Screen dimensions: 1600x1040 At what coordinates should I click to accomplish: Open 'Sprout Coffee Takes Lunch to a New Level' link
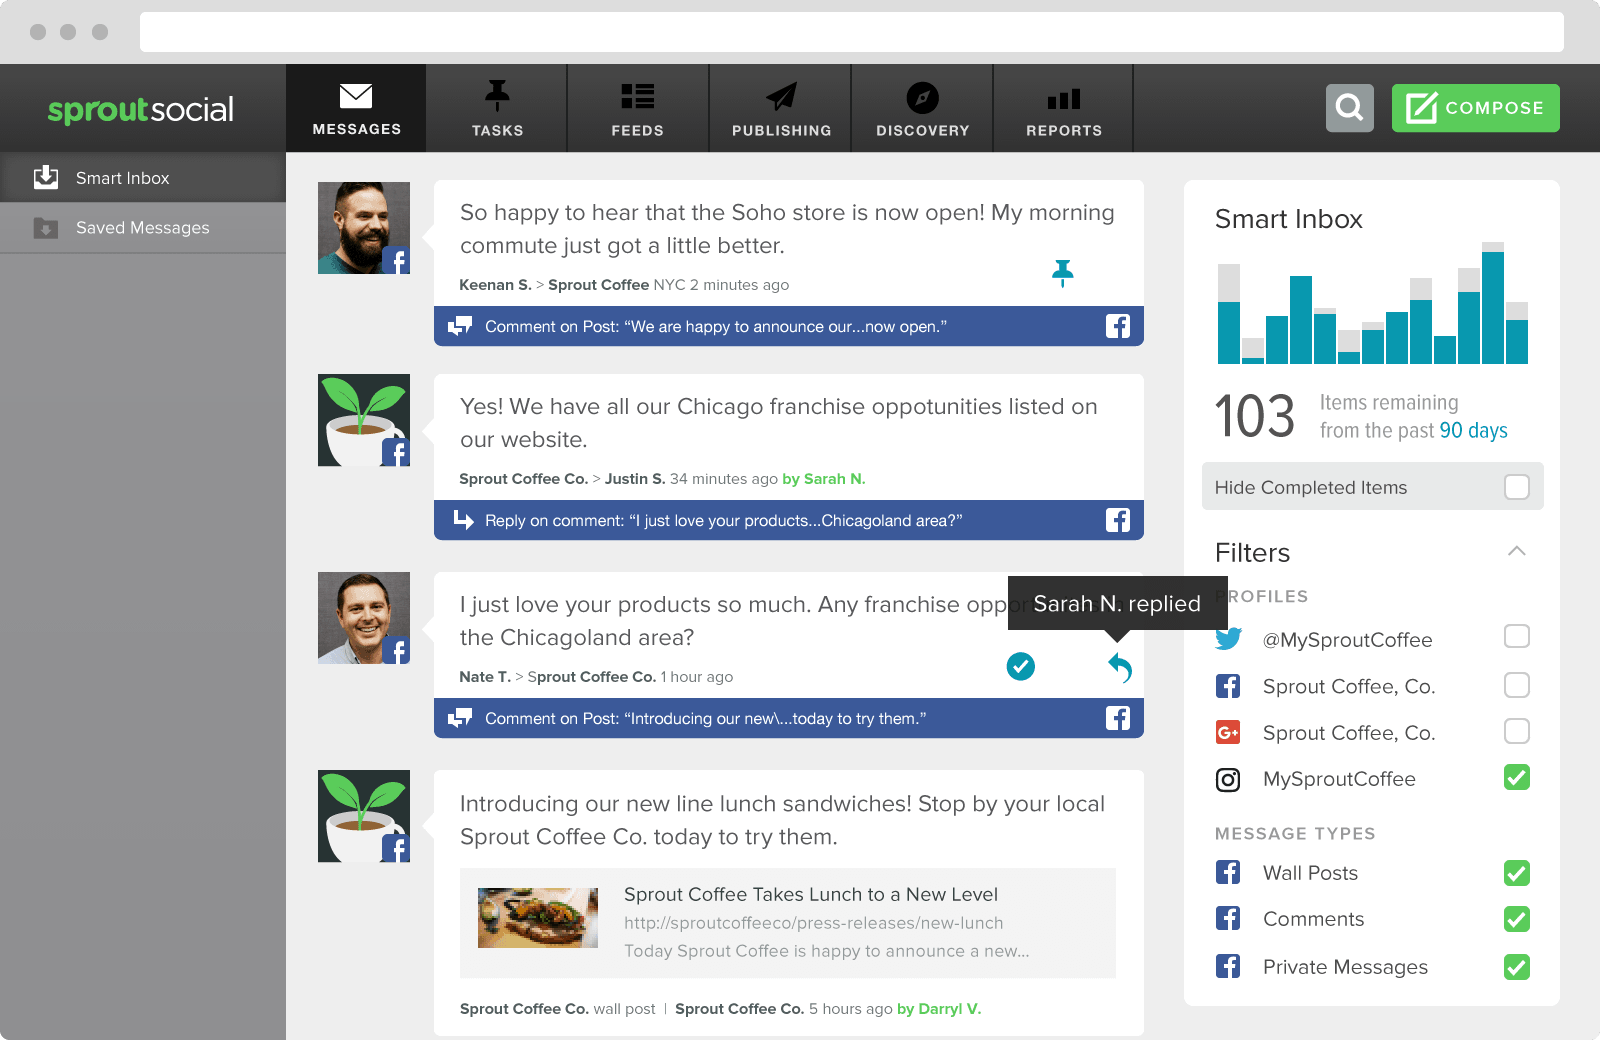pos(811,895)
